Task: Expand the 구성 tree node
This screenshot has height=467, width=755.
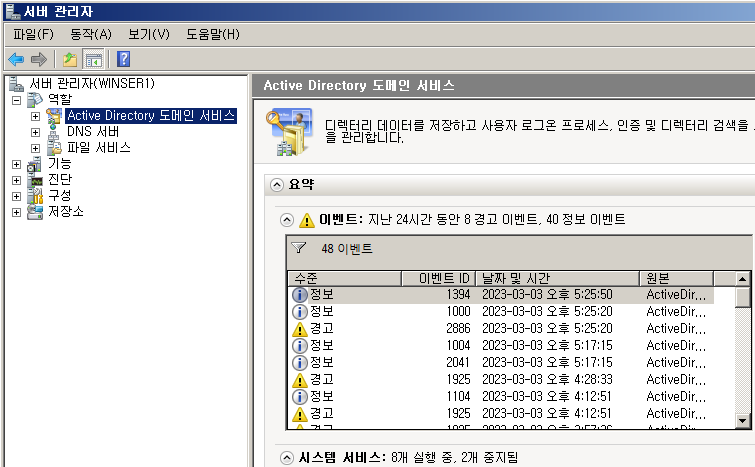Action: click(16, 196)
